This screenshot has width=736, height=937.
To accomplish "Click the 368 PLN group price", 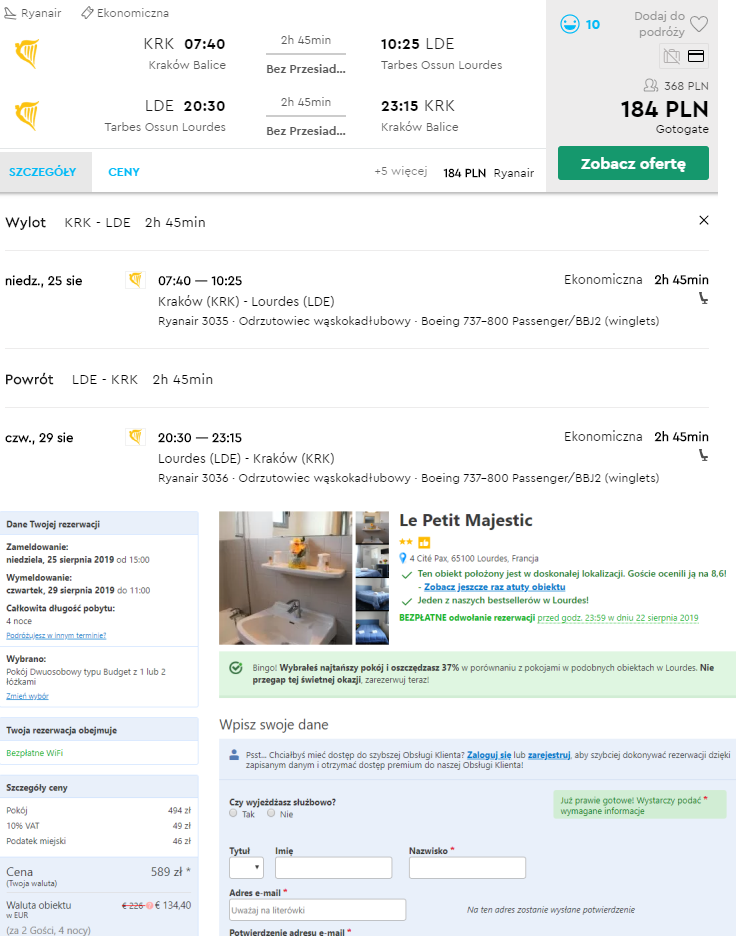I will 686,86.
